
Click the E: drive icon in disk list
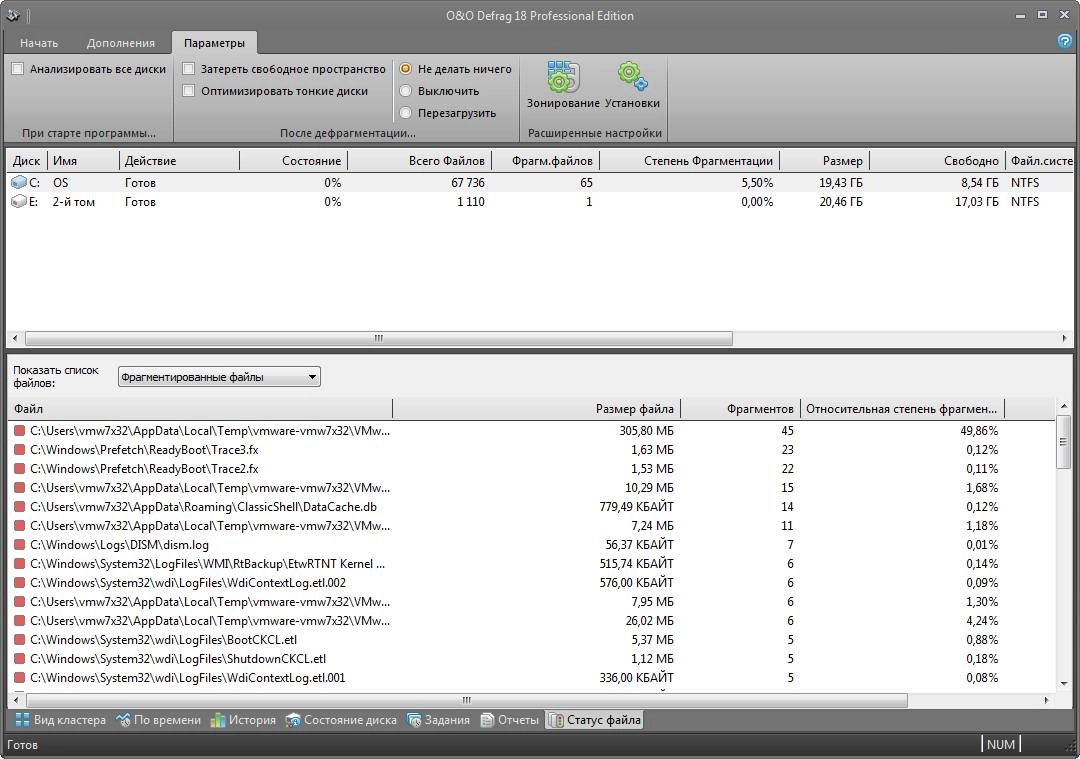point(19,202)
